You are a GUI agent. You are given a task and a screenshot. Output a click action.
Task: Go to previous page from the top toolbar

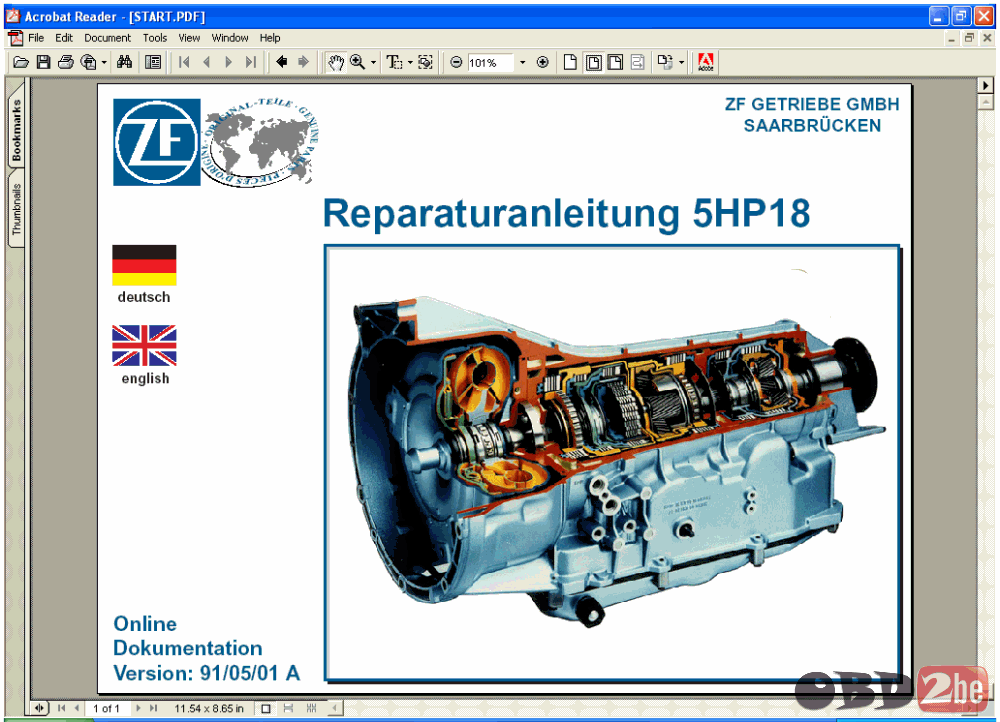pyautogui.click(x=206, y=63)
